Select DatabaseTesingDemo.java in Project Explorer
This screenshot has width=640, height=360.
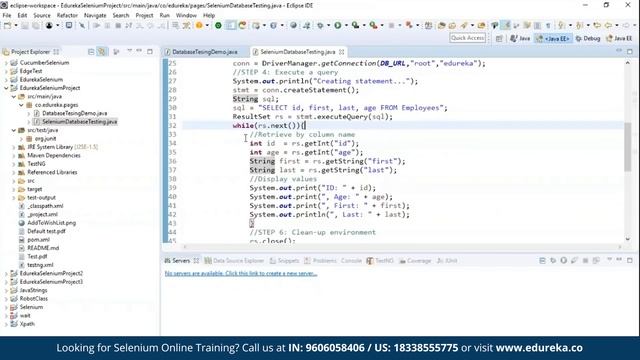[x=74, y=113]
